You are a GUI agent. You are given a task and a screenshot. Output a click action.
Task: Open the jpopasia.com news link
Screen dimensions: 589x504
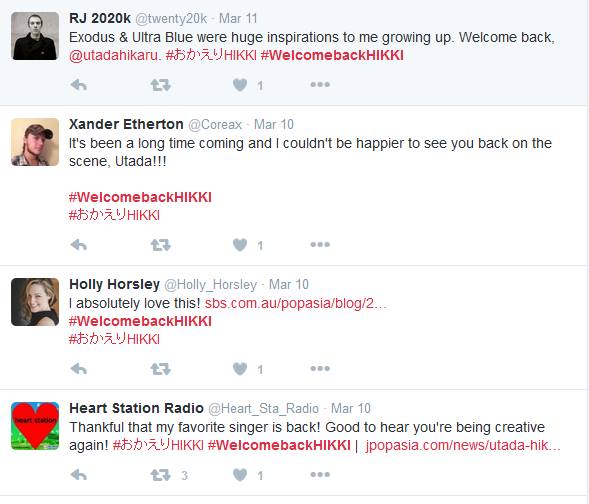coord(463,445)
